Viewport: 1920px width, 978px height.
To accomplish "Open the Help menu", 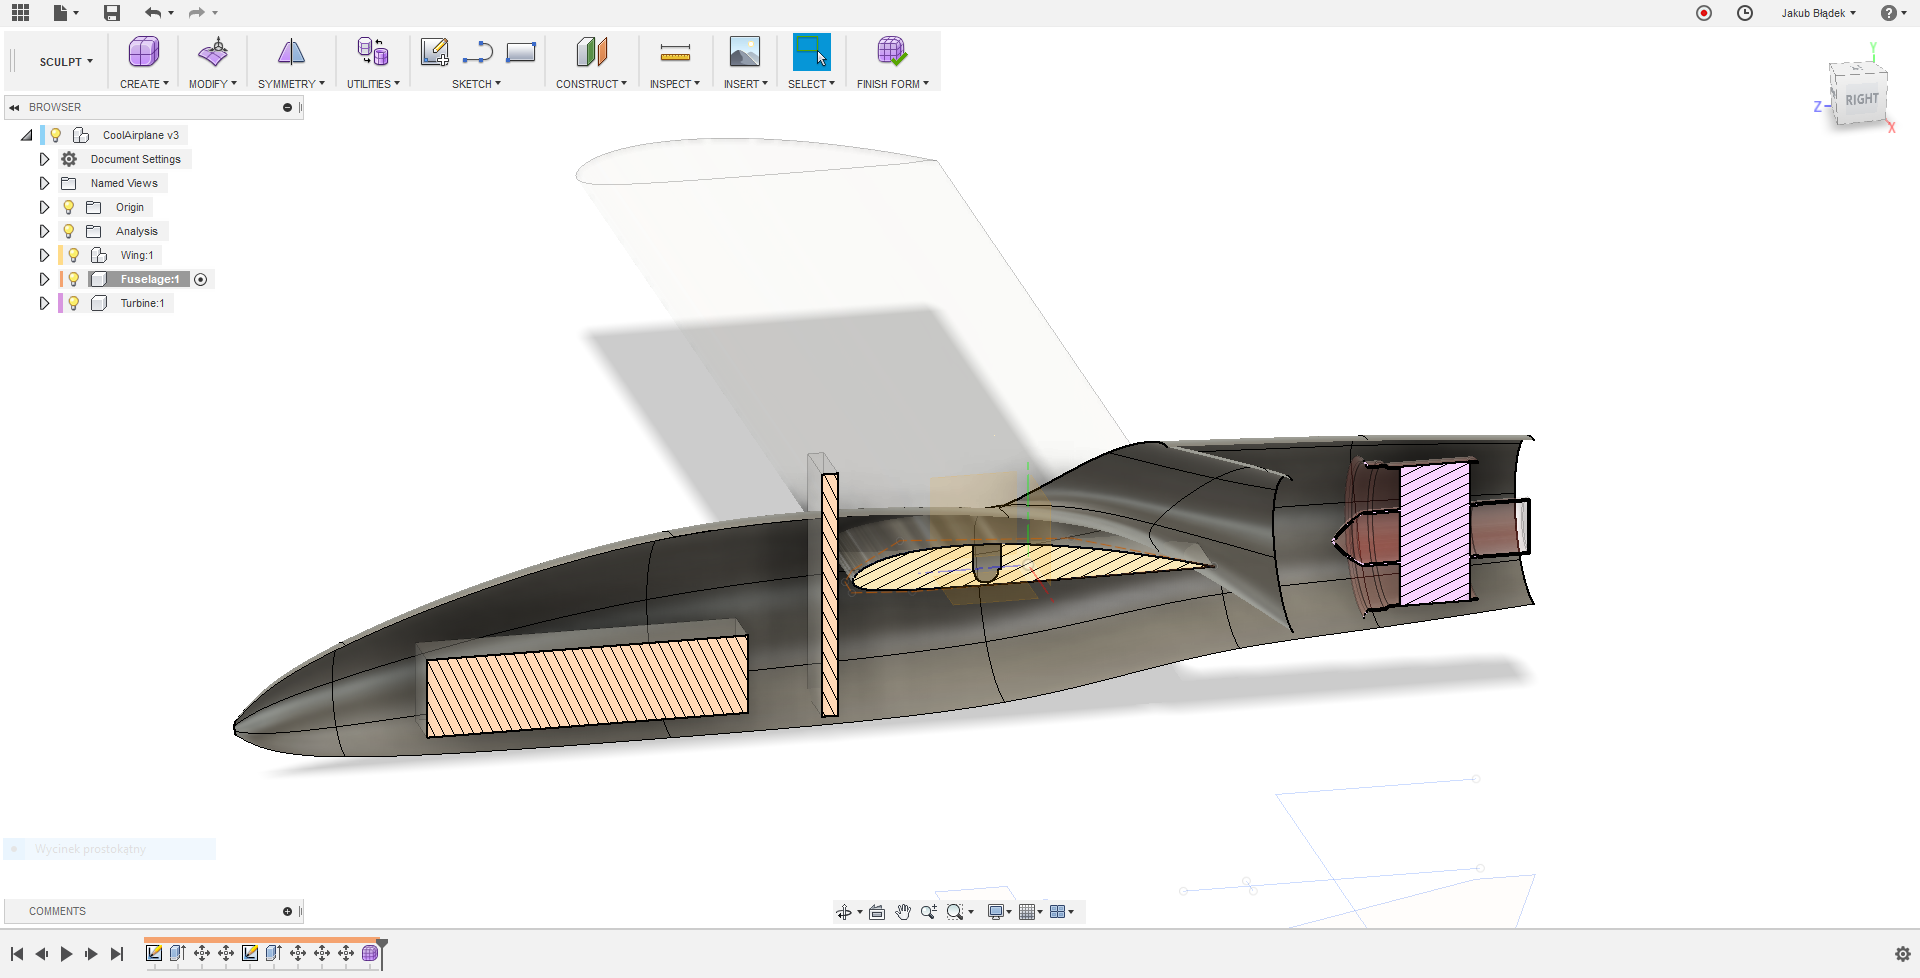I will (1893, 13).
